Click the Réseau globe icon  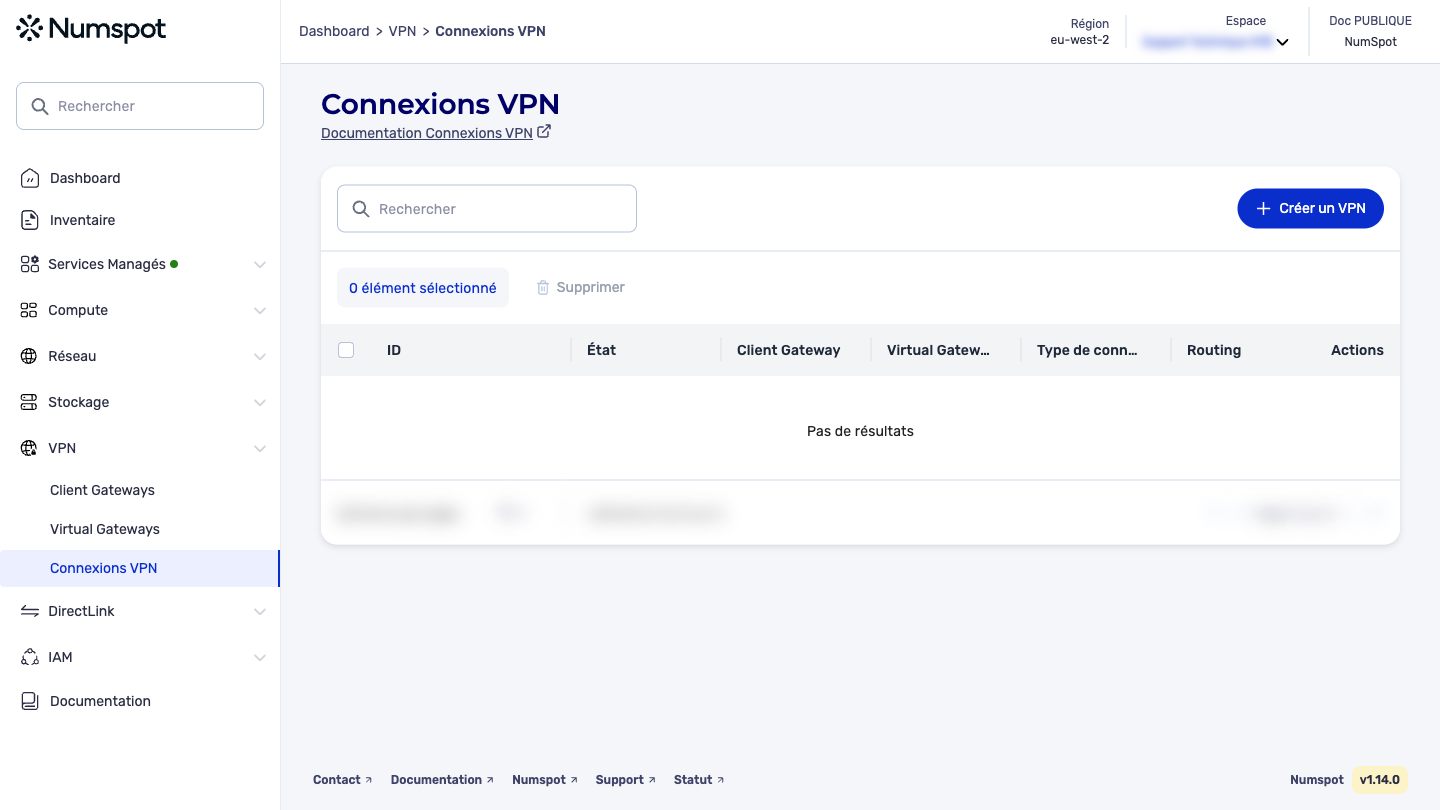tap(29, 356)
